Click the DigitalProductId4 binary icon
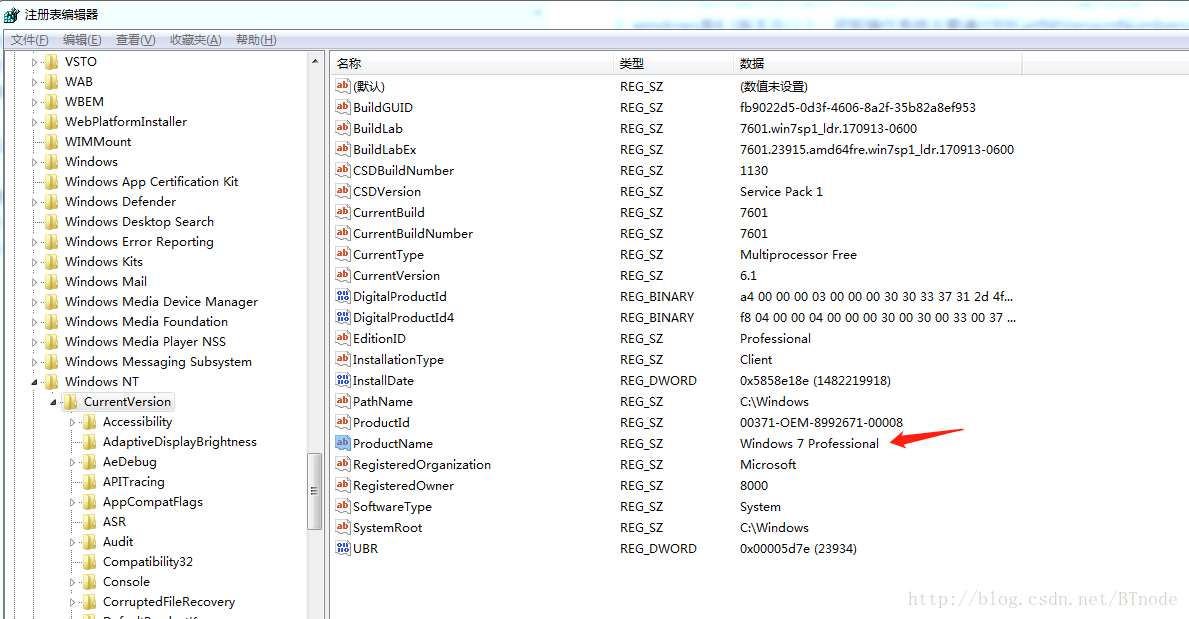Image resolution: width=1189 pixels, height=619 pixels. click(x=343, y=317)
